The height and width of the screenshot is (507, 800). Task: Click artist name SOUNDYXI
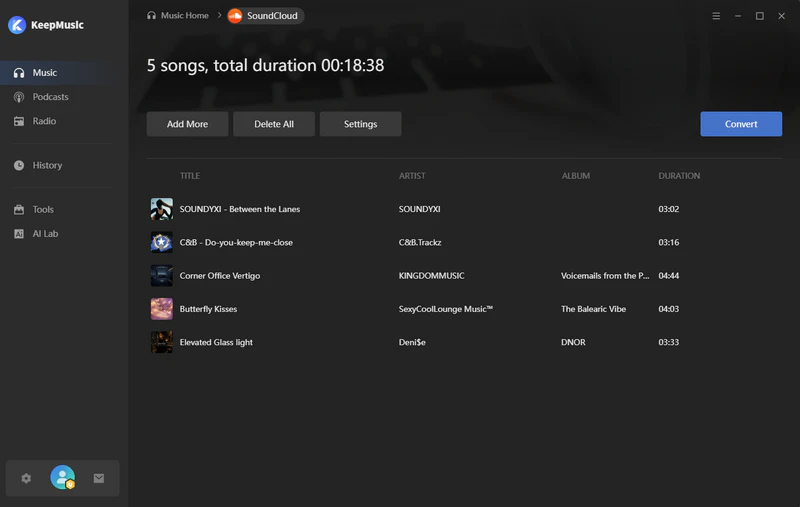(x=419, y=209)
